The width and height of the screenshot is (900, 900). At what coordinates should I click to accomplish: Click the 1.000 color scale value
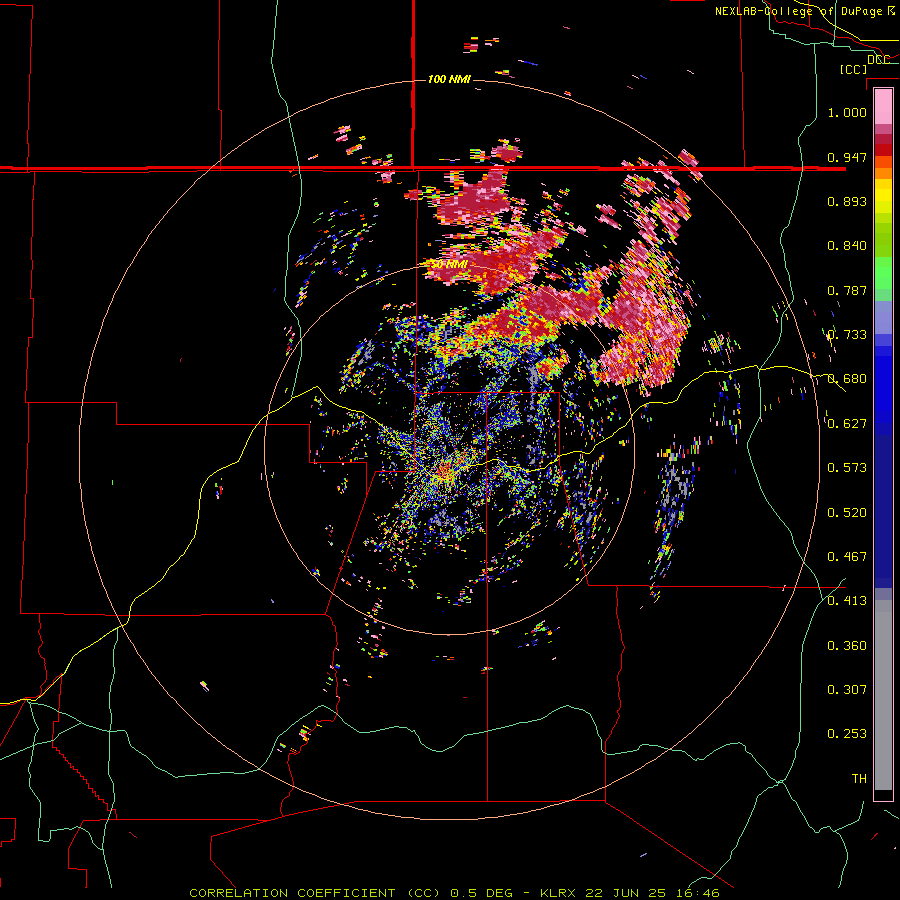point(847,112)
